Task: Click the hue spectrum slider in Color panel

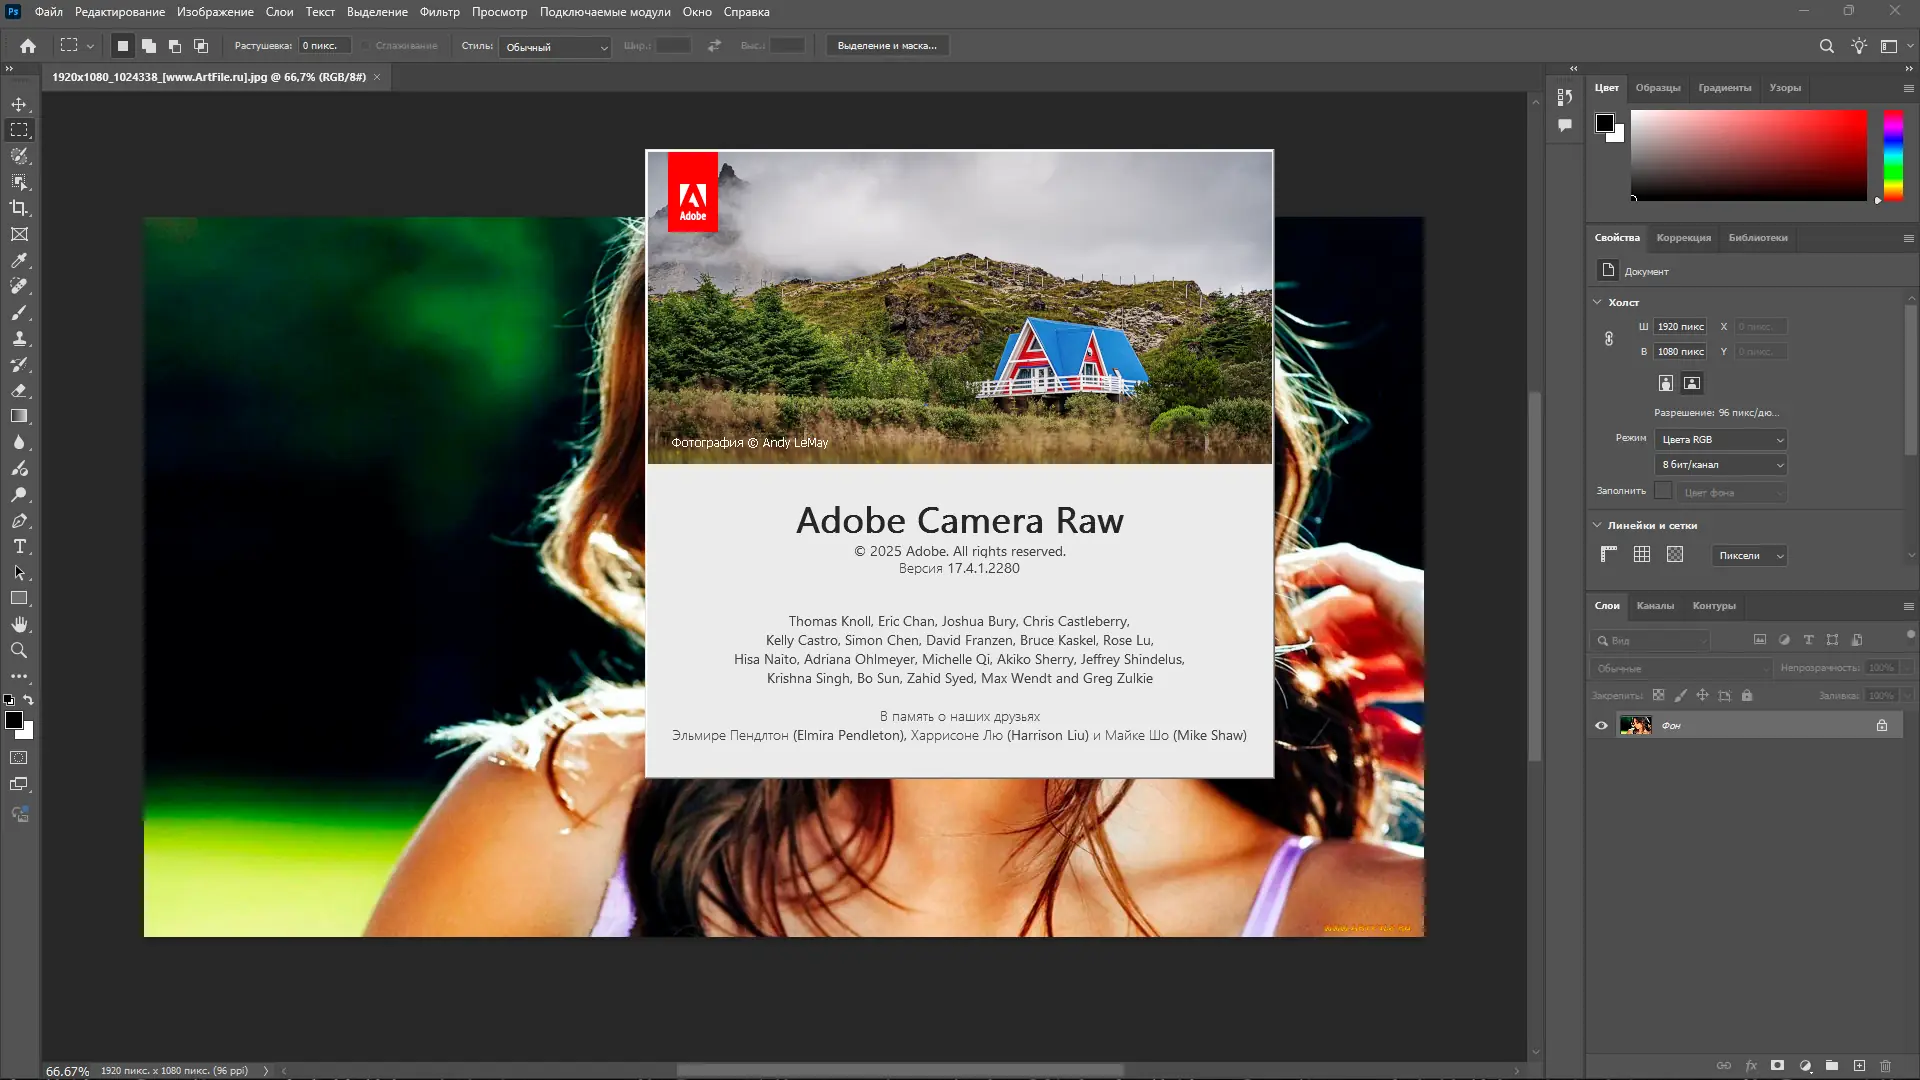Action: pyautogui.click(x=1893, y=155)
